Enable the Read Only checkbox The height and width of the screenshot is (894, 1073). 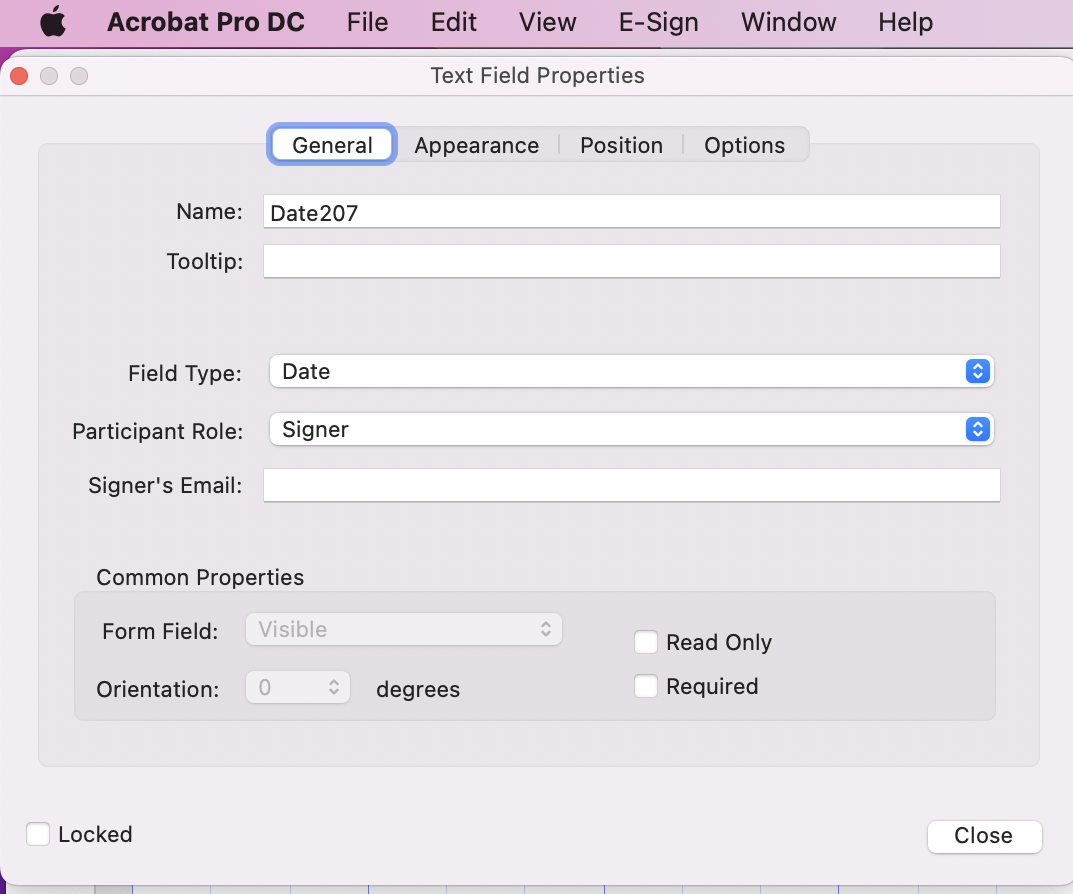coord(646,642)
